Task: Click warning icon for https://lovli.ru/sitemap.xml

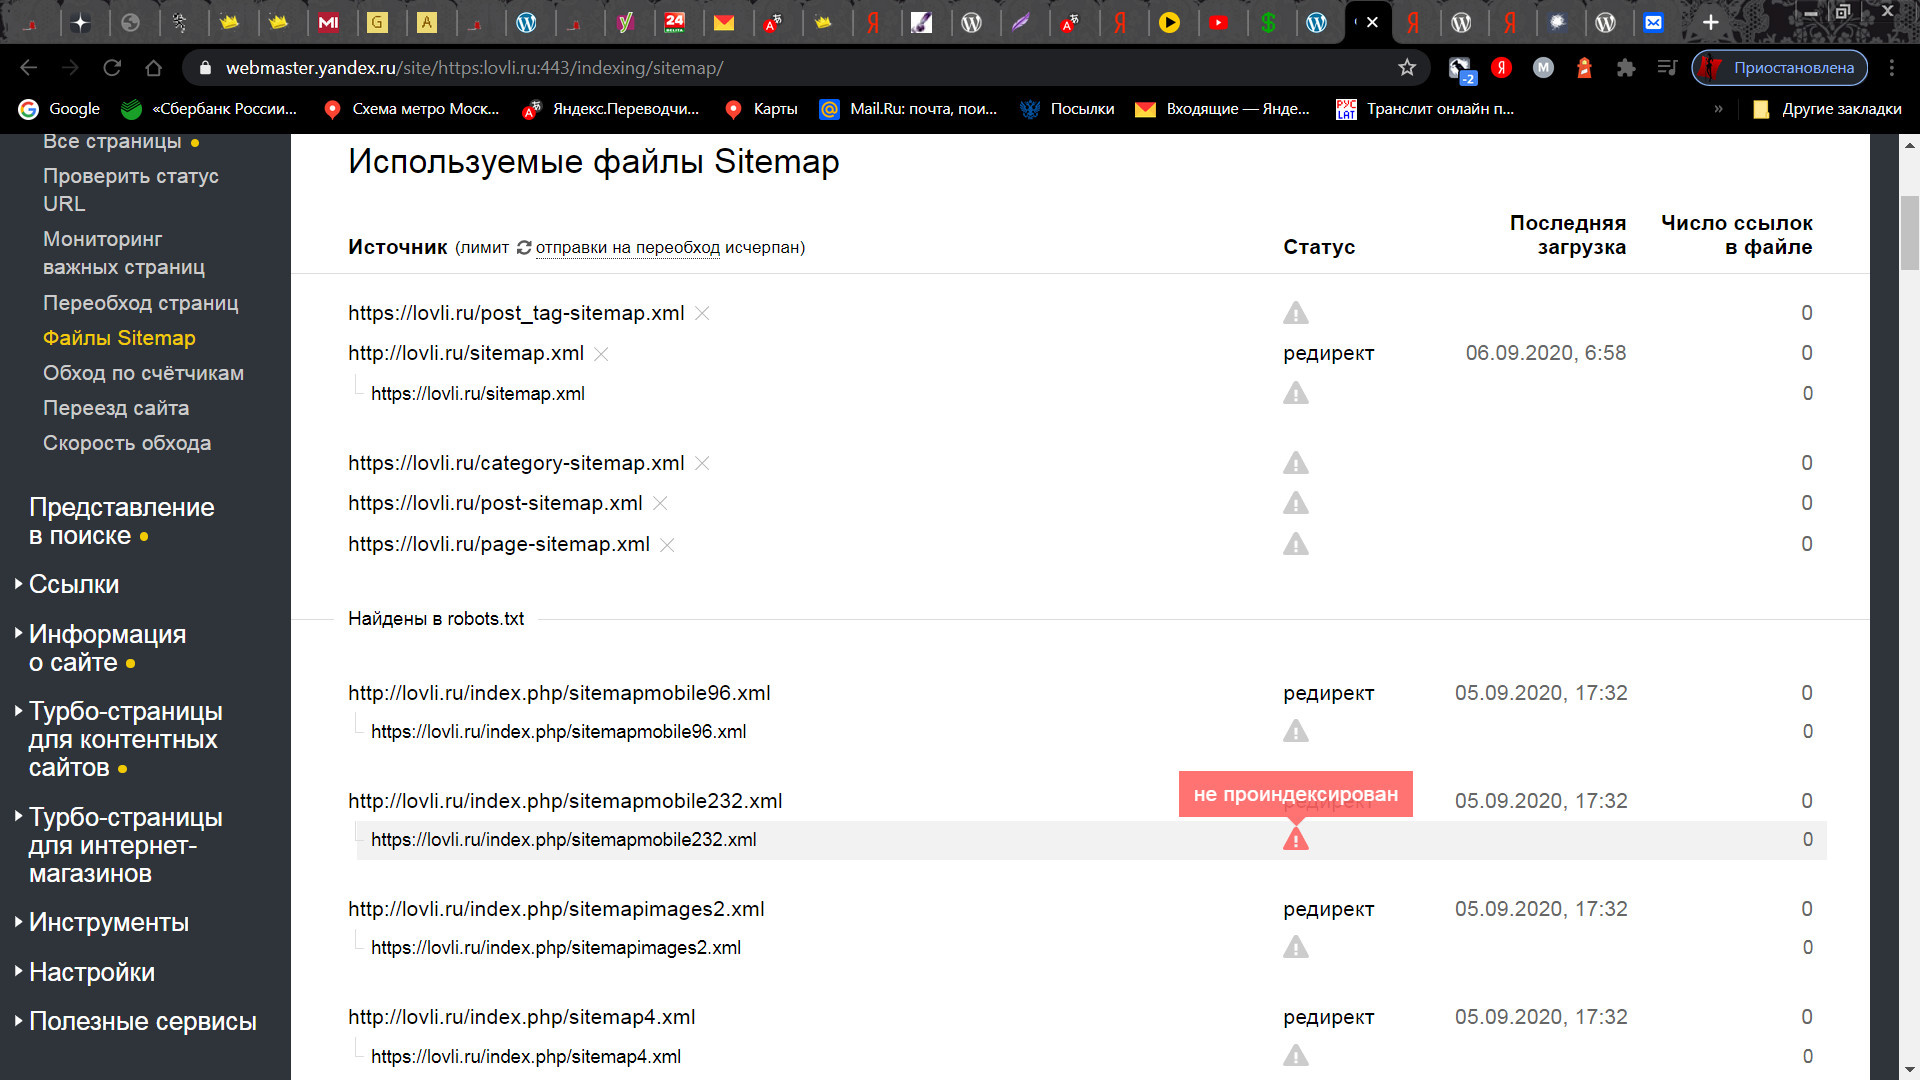Action: click(x=1296, y=393)
